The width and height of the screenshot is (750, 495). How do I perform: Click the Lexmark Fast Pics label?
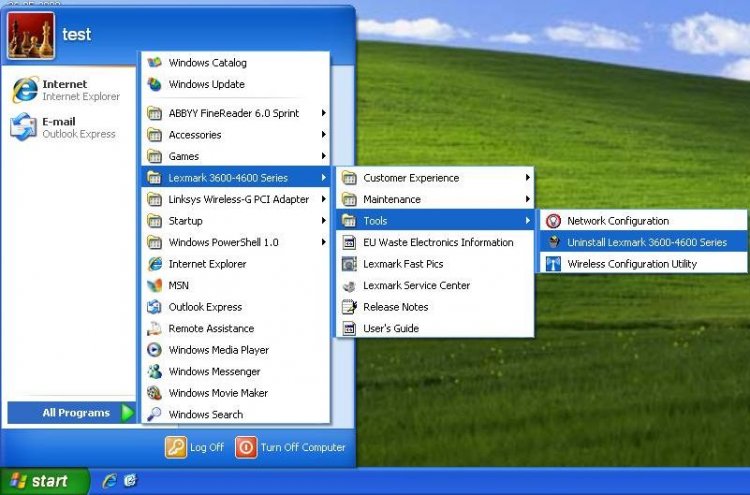[403, 264]
